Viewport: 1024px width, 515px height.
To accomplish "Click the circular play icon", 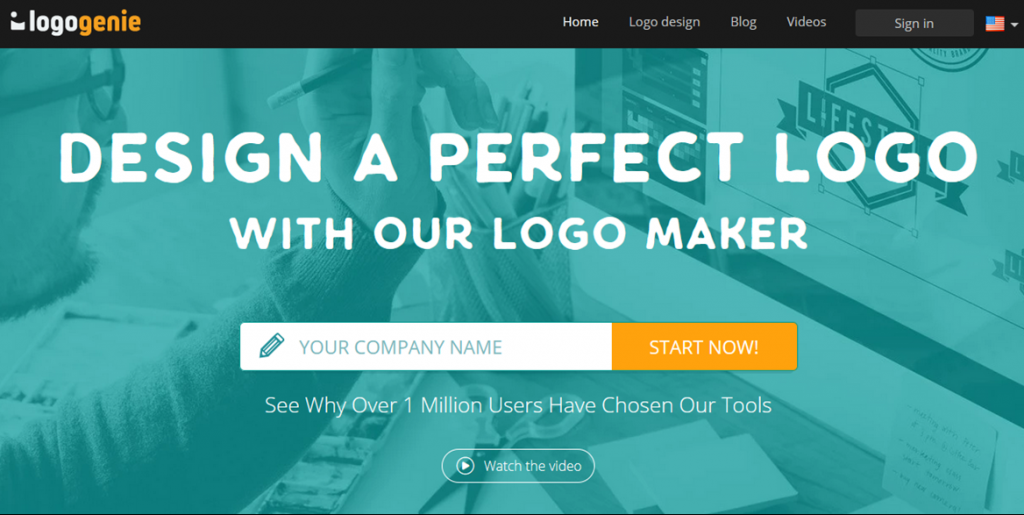I will (x=465, y=466).
